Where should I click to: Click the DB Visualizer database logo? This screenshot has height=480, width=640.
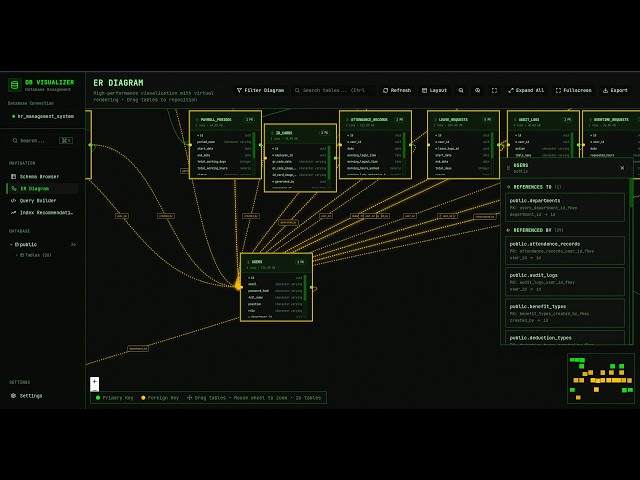[x=15, y=85]
